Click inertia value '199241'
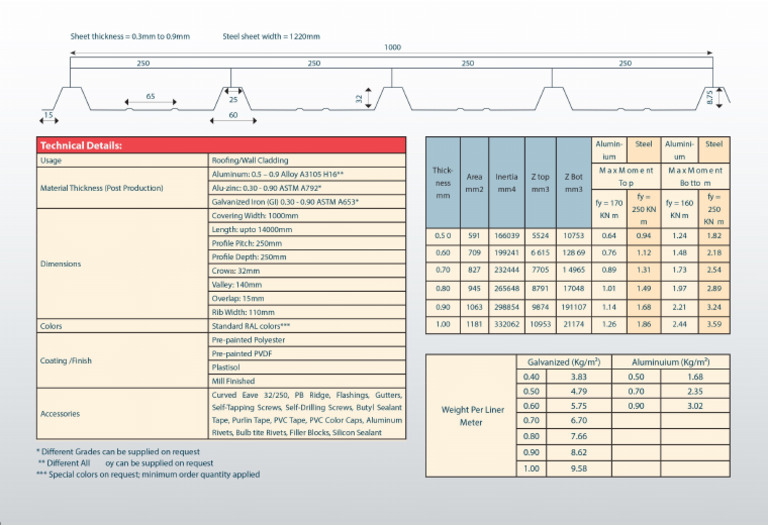The width and height of the screenshot is (768, 525). coord(506,253)
